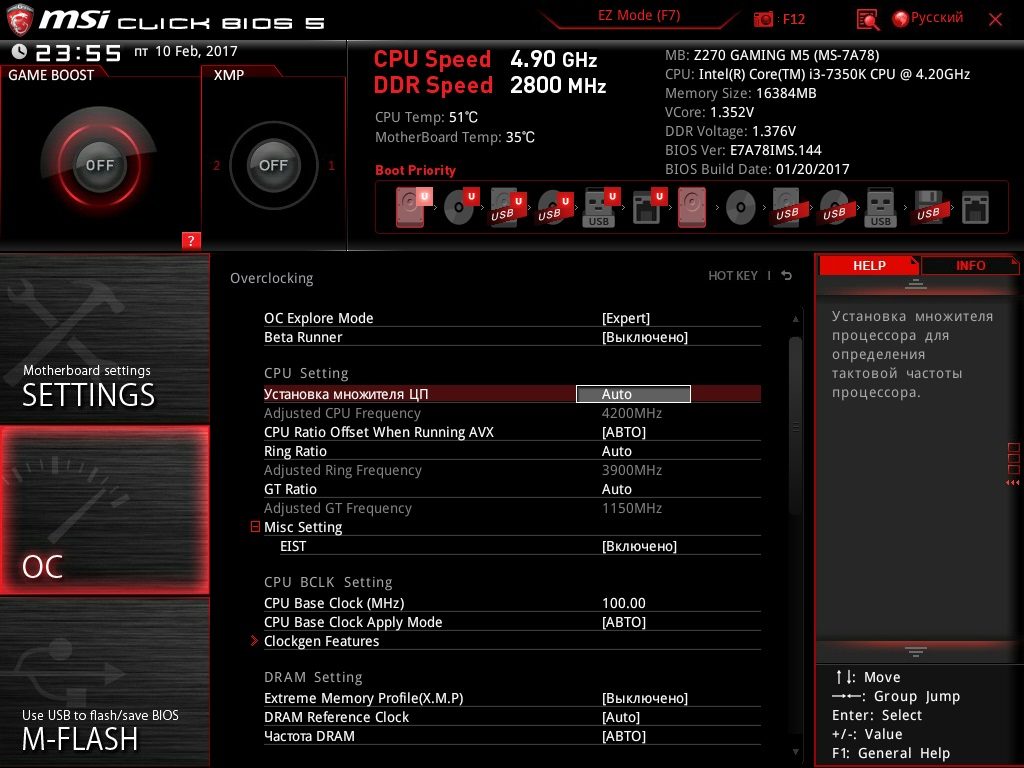
Task: Go back using the return arrow icon
Action: click(x=787, y=276)
